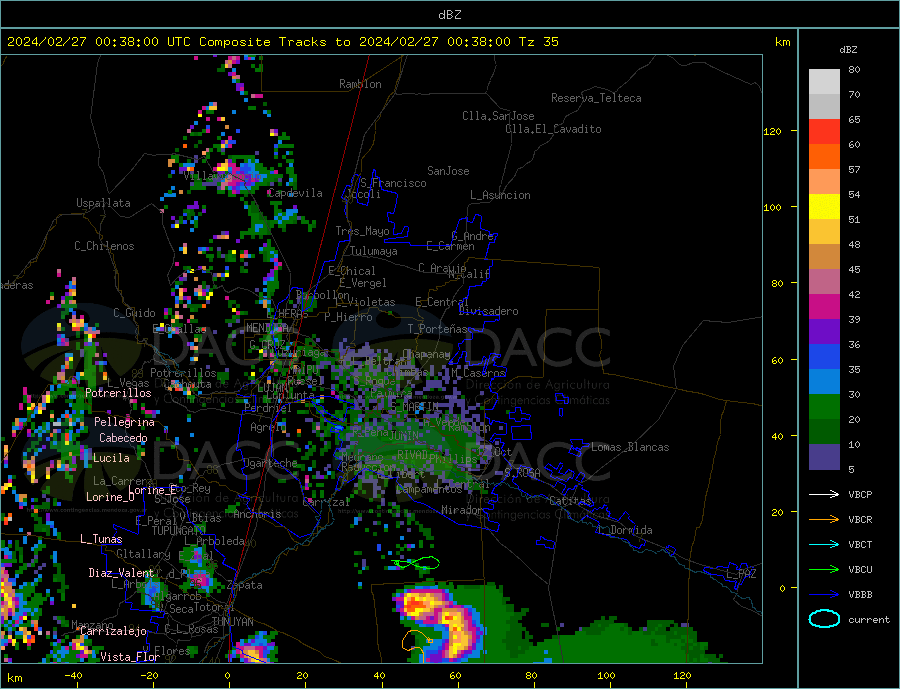Click the 'C_Guido' place label
900x689 pixels.
(134, 313)
